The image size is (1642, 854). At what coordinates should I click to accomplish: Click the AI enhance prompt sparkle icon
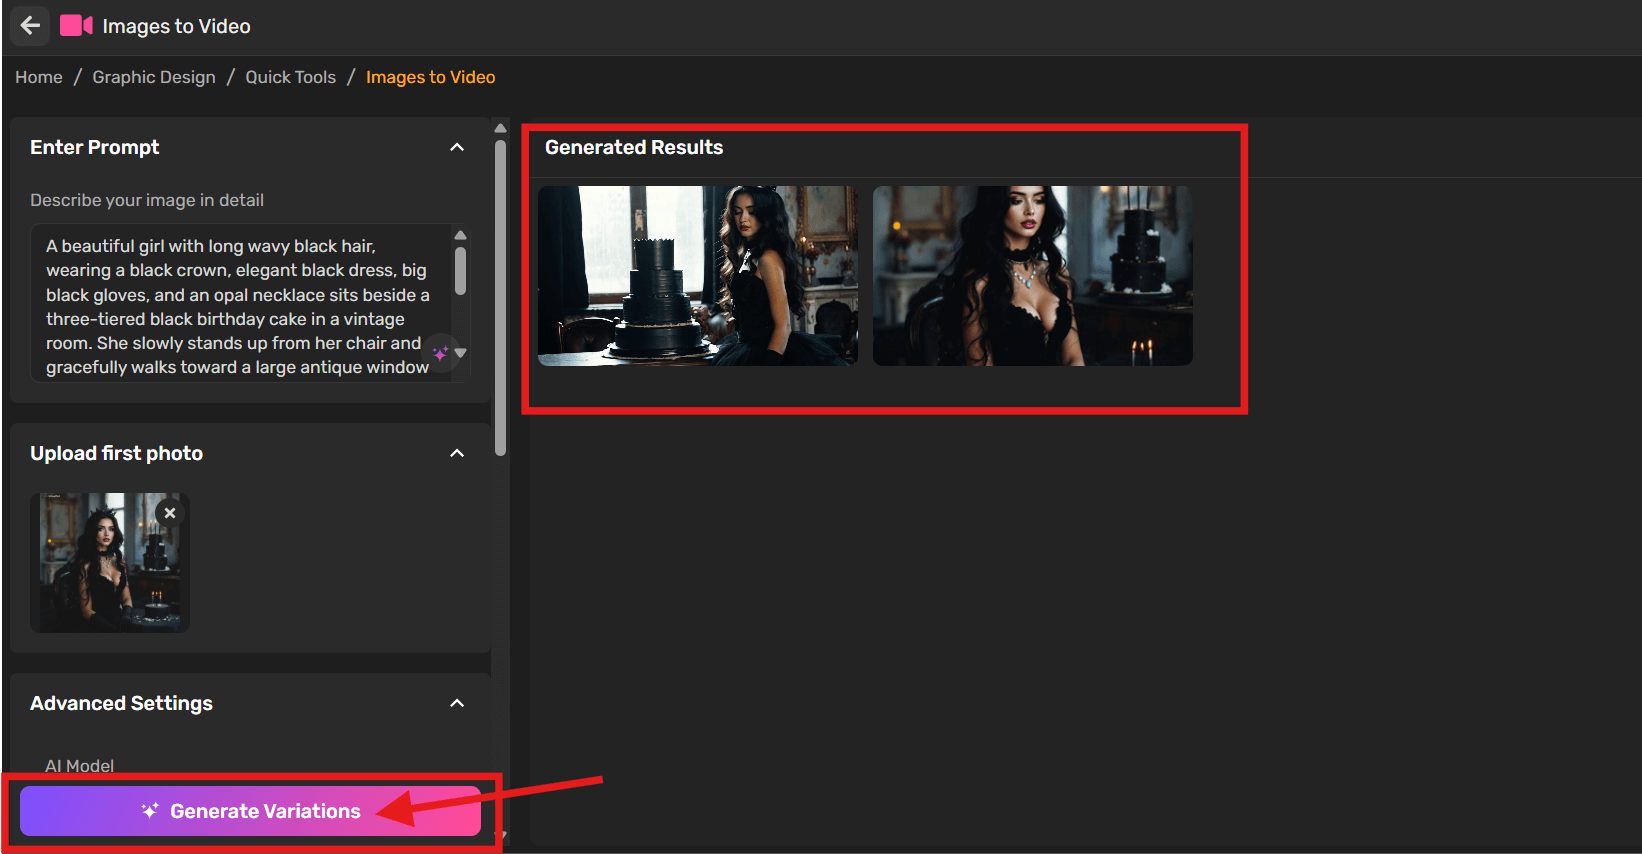point(440,353)
